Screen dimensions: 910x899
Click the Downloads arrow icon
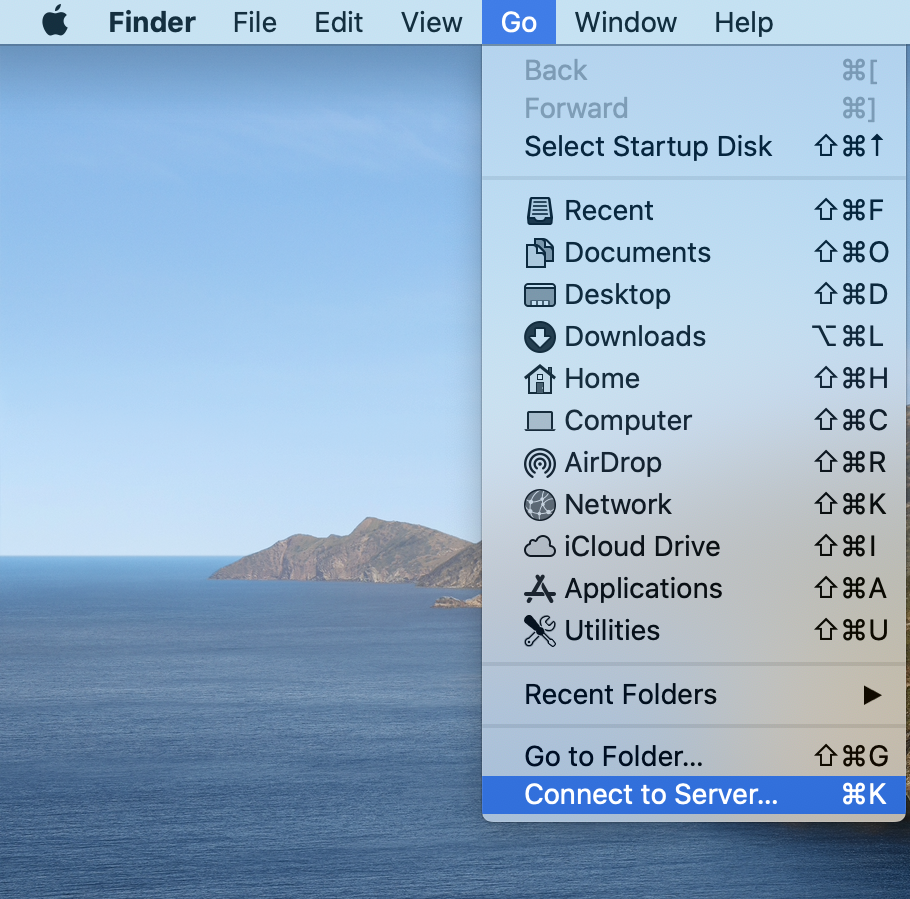pos(540,337)
